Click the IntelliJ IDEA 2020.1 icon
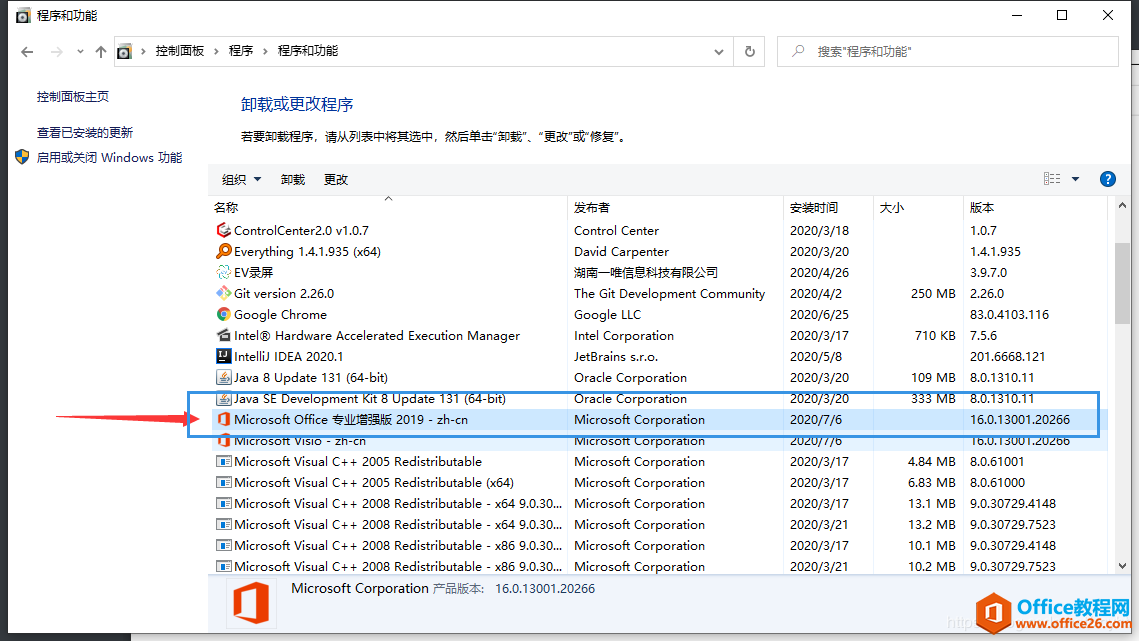This screenshot has width=1139, height=641. tap(224, 357)
